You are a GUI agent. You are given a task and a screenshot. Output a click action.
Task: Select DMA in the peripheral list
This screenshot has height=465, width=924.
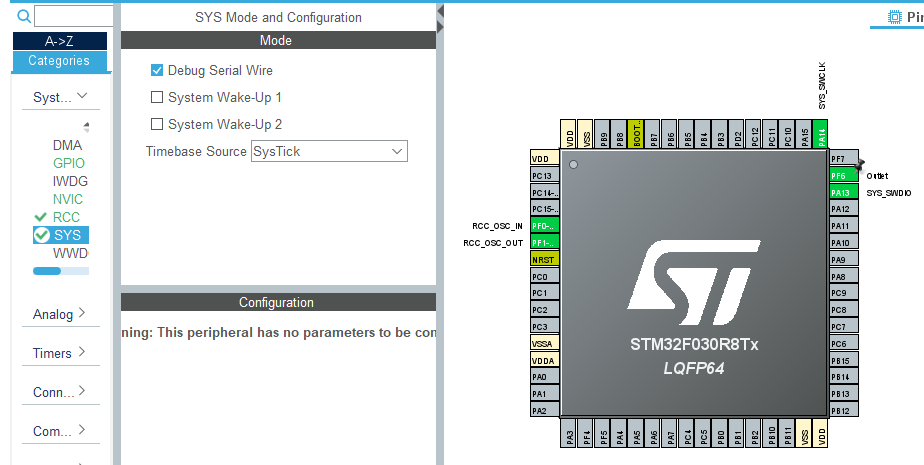pos(67,146)
